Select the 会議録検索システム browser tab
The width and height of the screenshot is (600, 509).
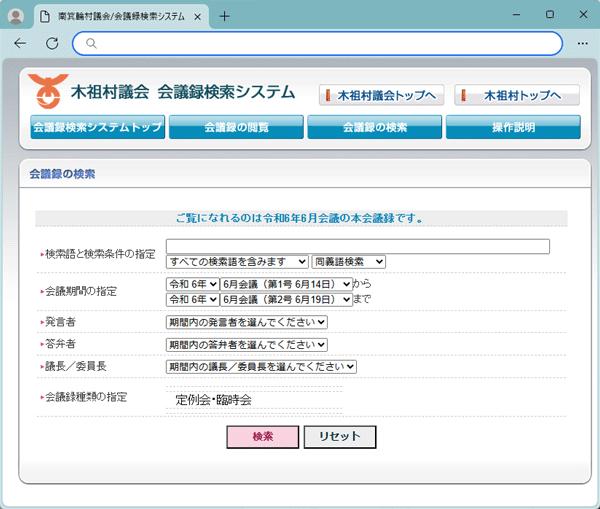coord(122,16)
